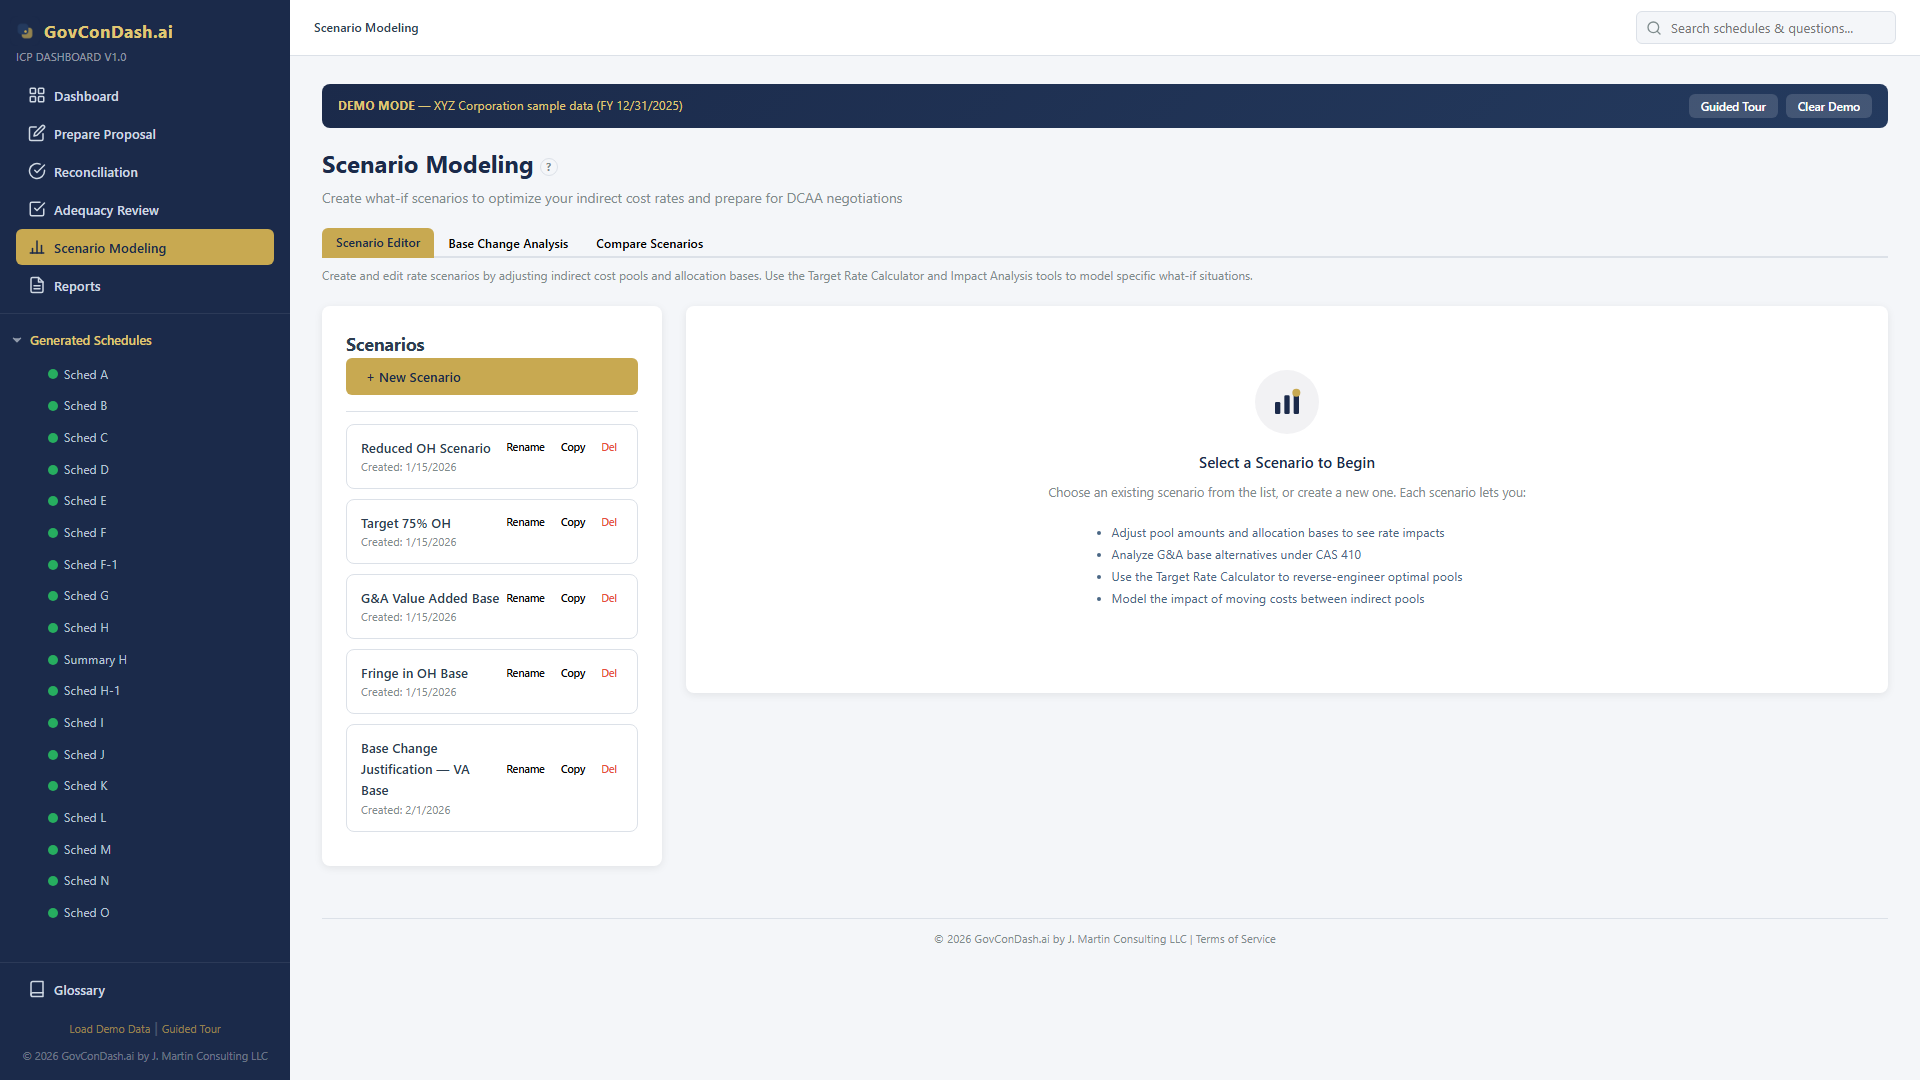Open the Compare Scenarios tab
The image size is (1920, 1080).
649,244
